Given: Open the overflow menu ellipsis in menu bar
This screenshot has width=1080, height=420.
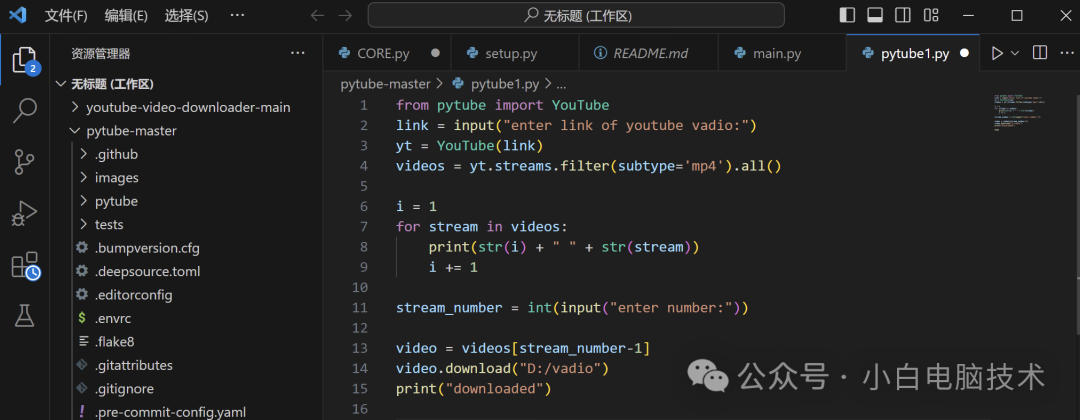Looking at the screenshot, I should pyautogui.click(x=236, y=15).
